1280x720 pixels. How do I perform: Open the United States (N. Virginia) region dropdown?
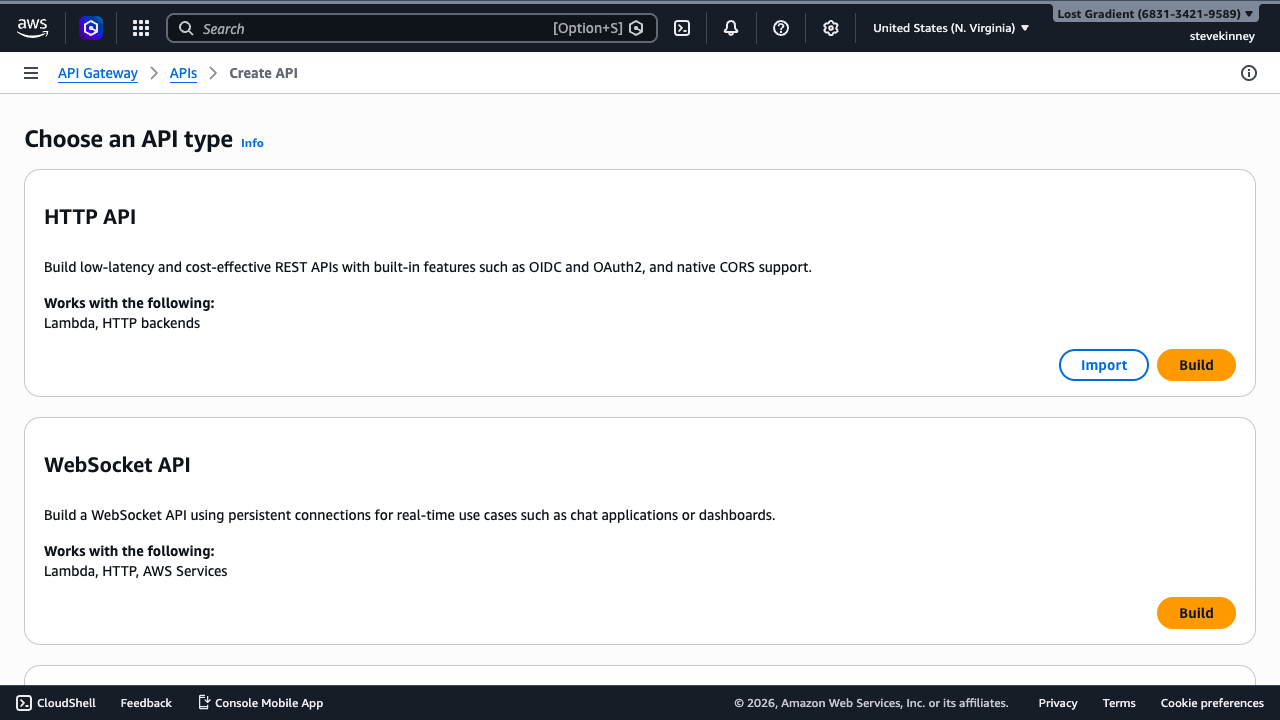tap(951, 28)
